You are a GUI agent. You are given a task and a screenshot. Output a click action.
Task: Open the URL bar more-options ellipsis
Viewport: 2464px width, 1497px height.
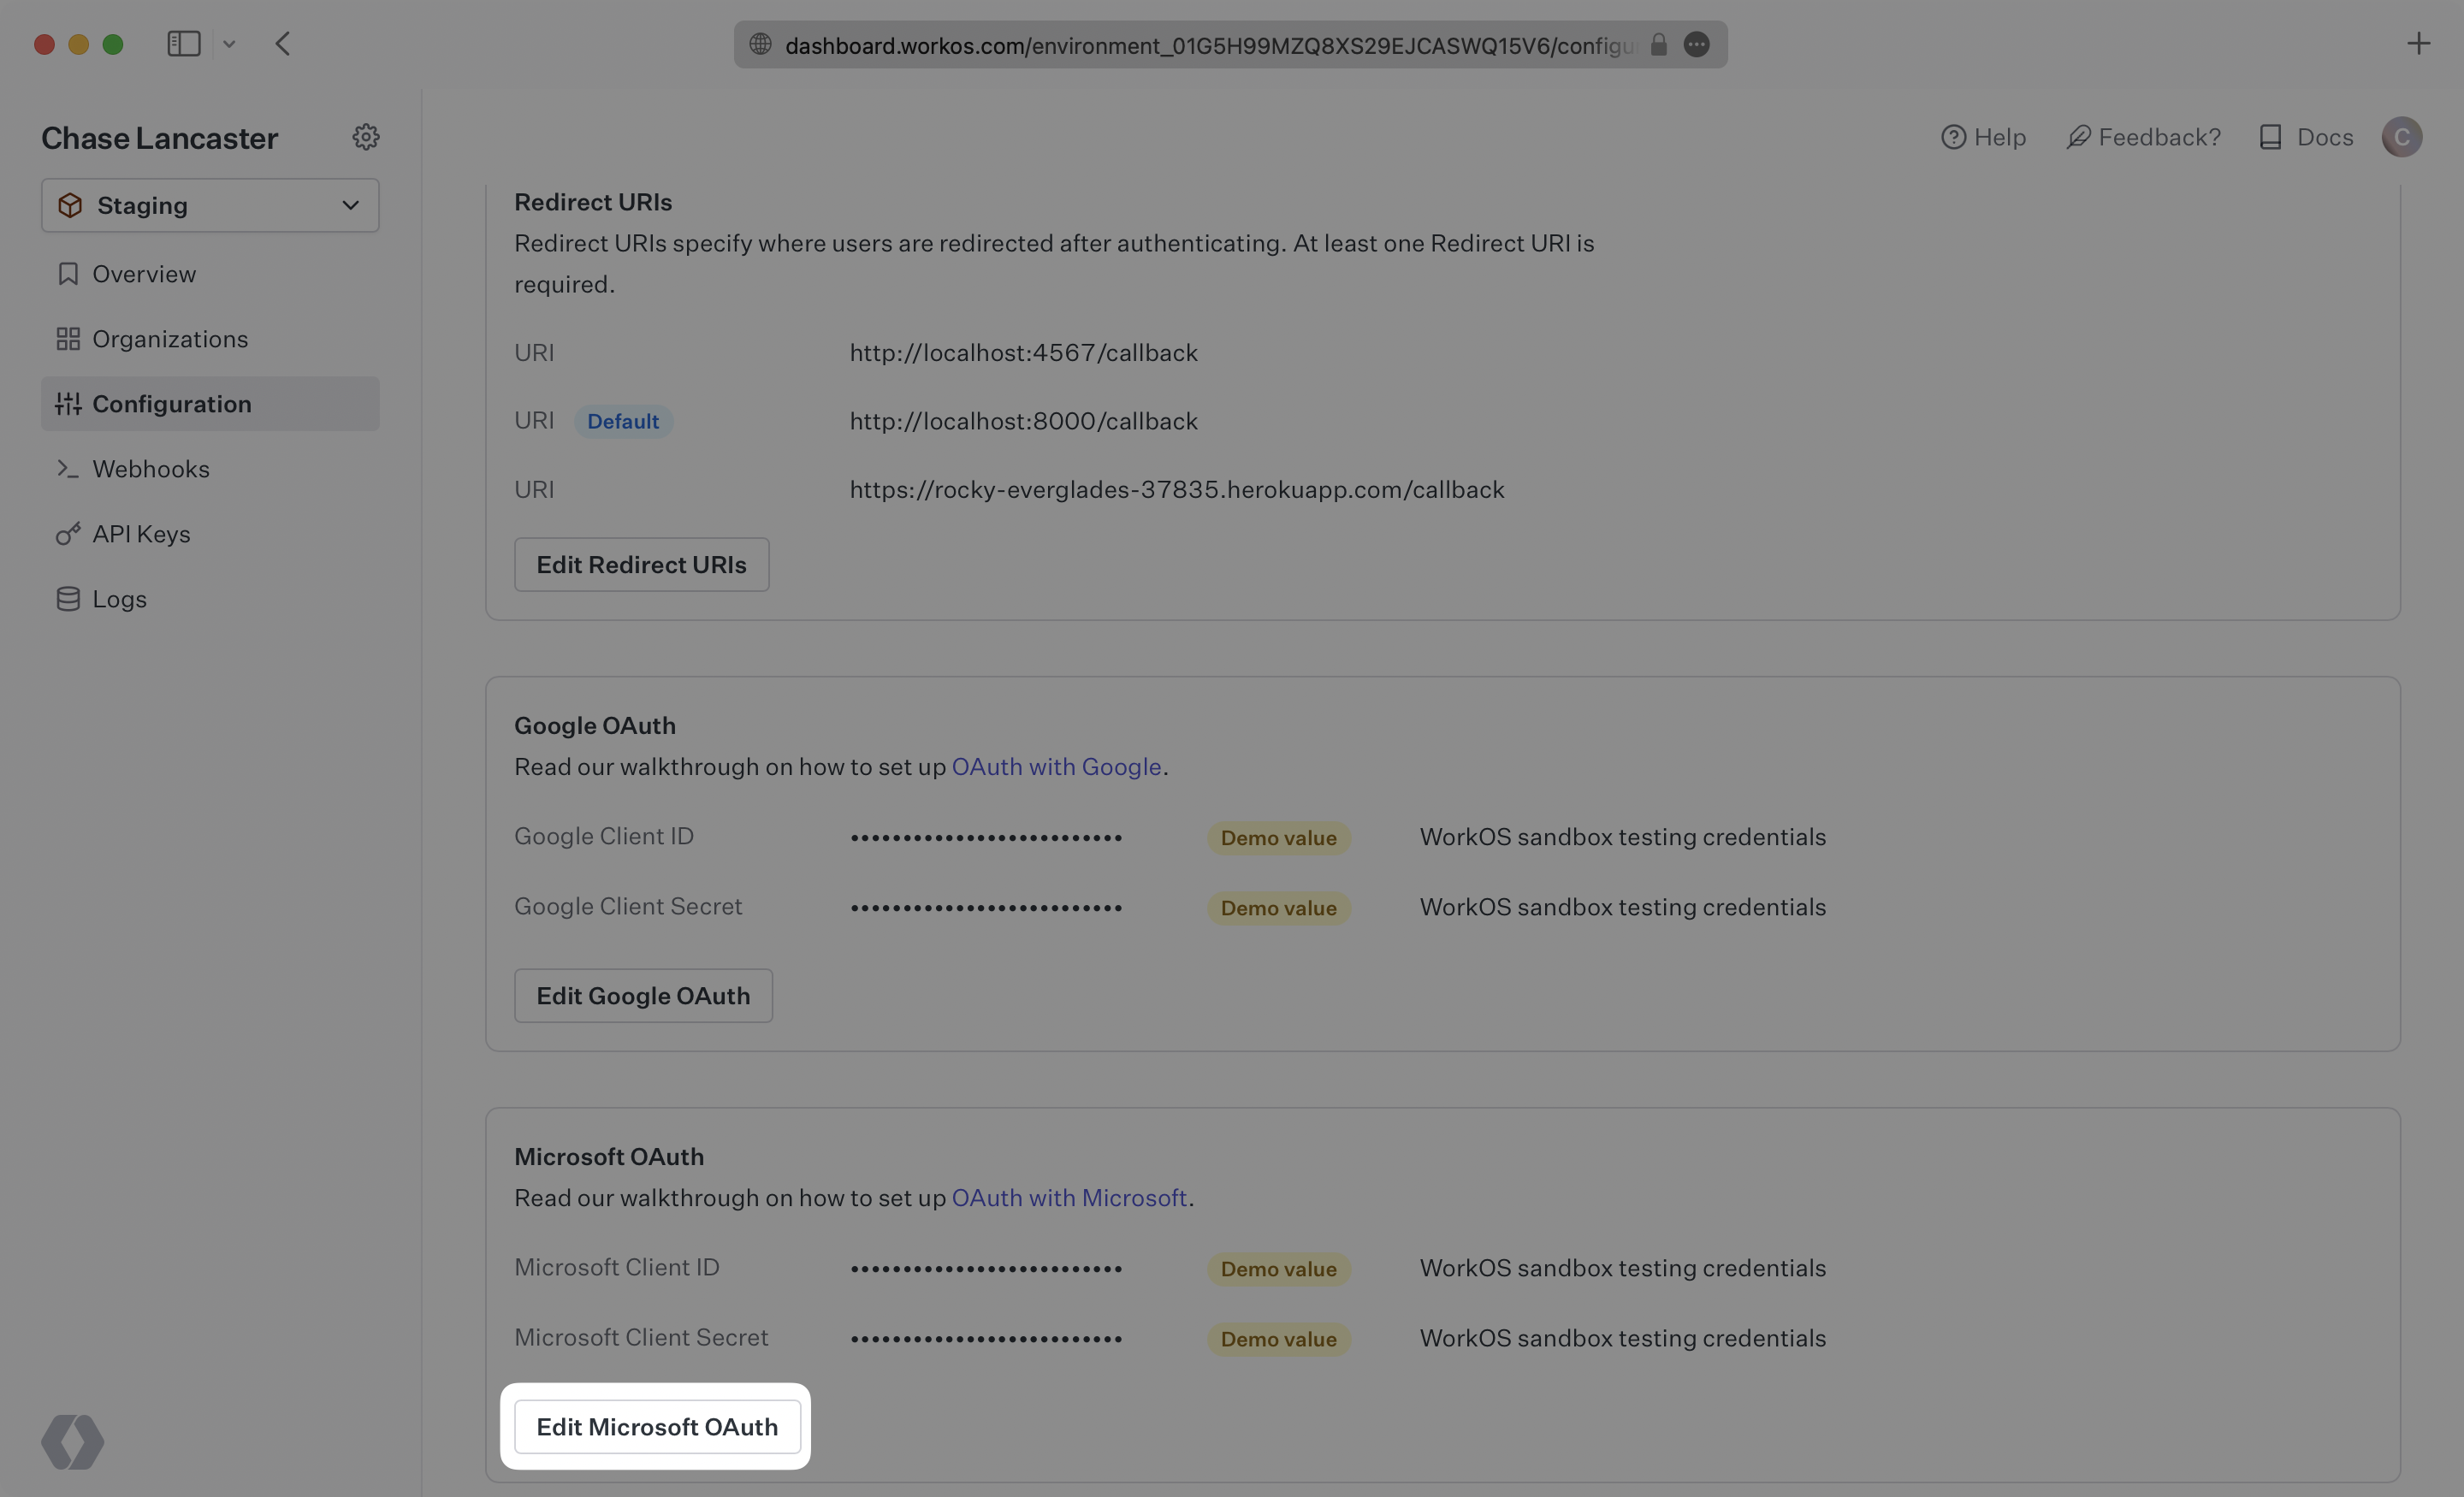[x=1697, y=44]
